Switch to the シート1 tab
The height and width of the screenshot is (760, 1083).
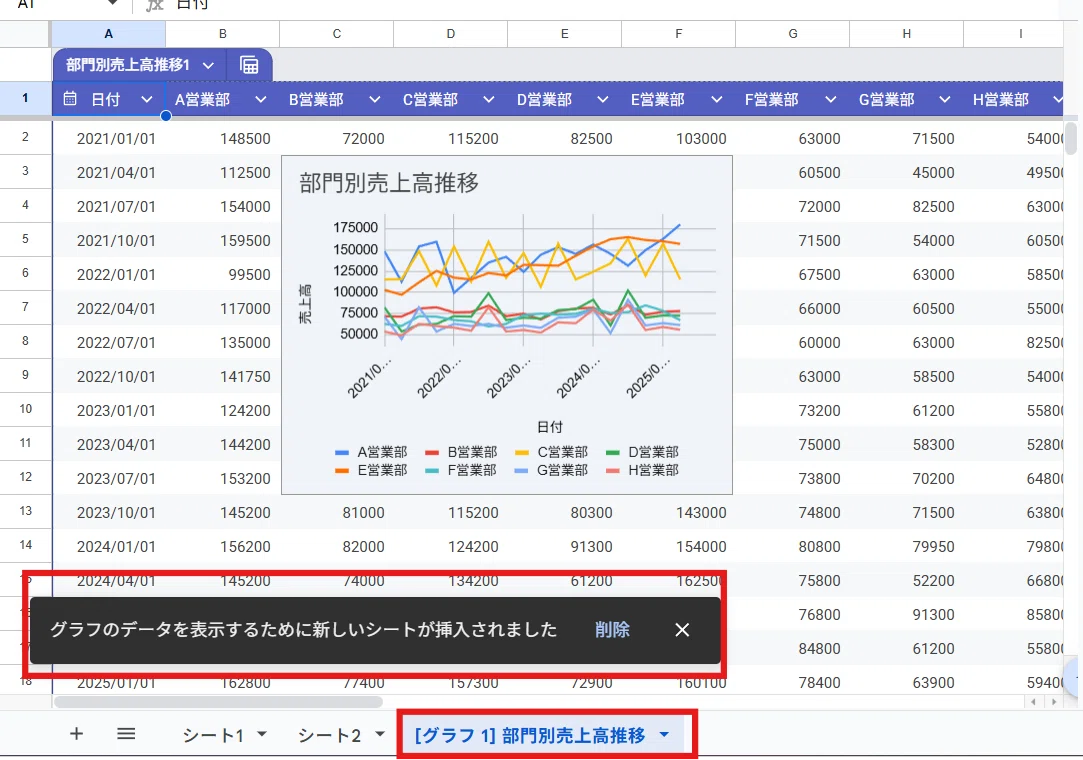(213, 735)
